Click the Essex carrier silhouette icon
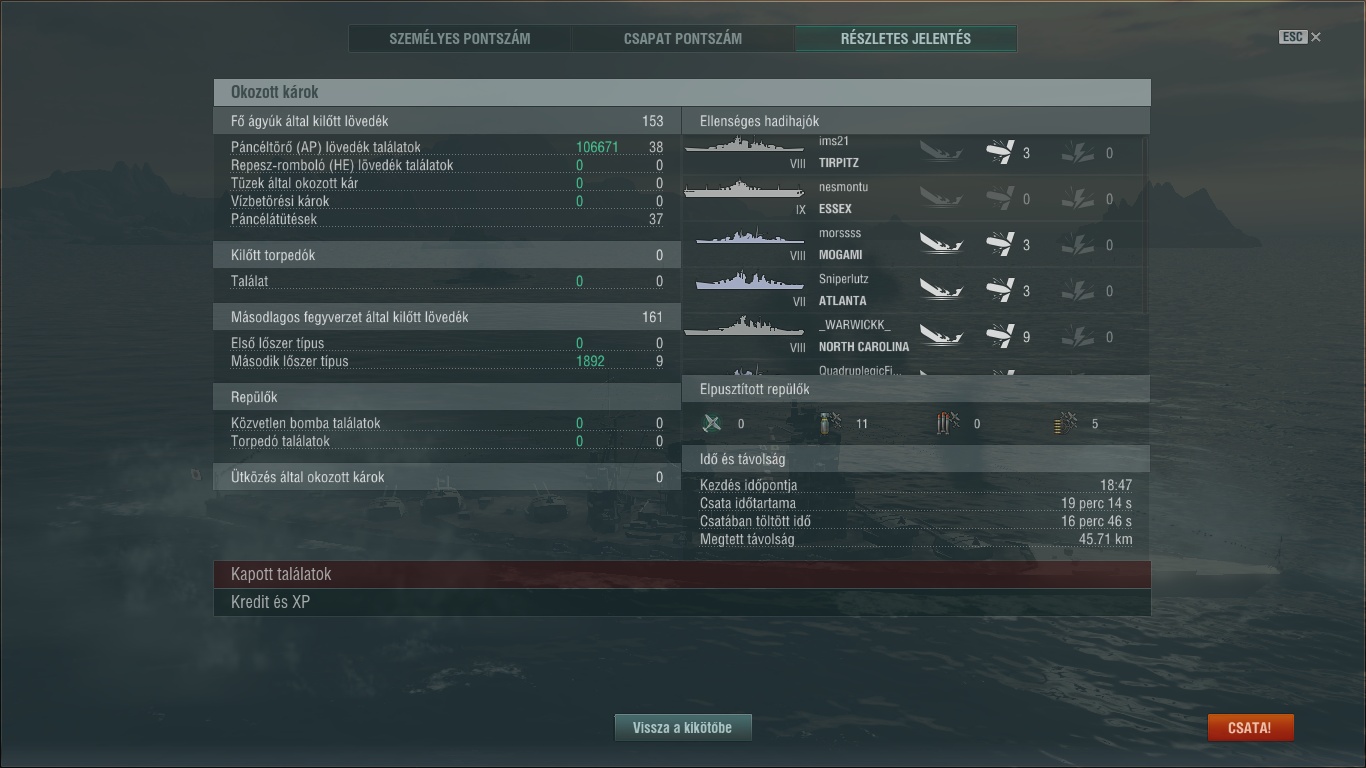The width and height of the screenshot is (1366, 768). coord(745,190)
